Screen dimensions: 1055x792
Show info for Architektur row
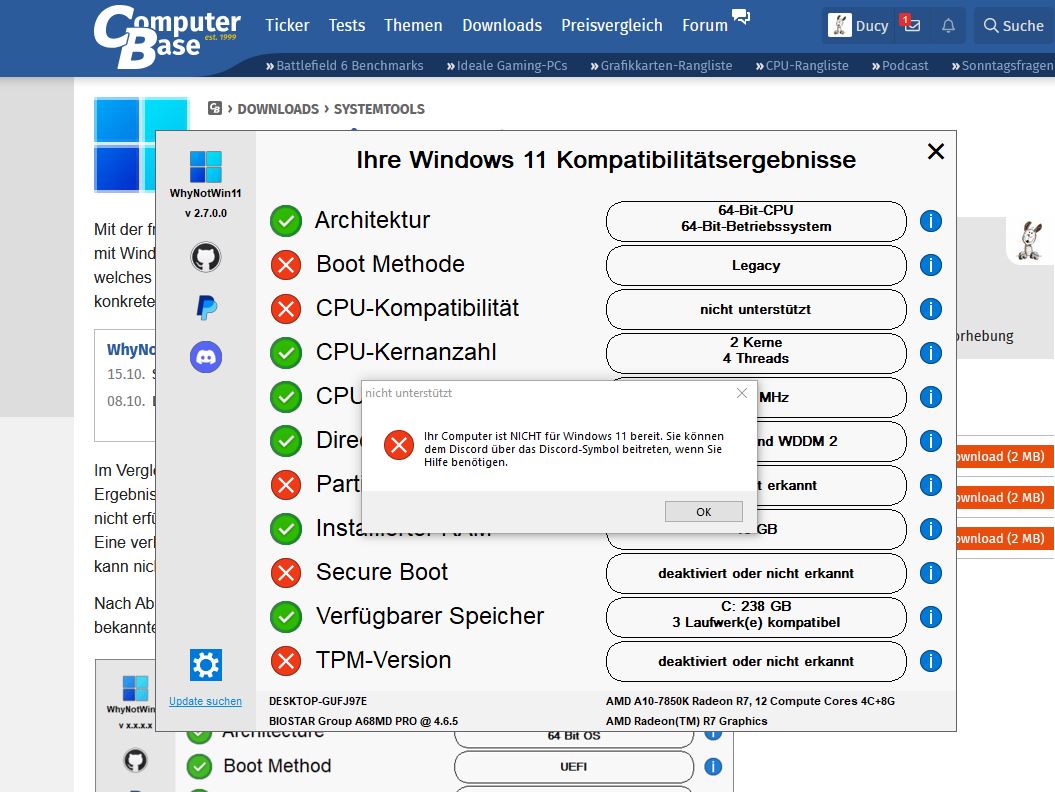[931, 221]
